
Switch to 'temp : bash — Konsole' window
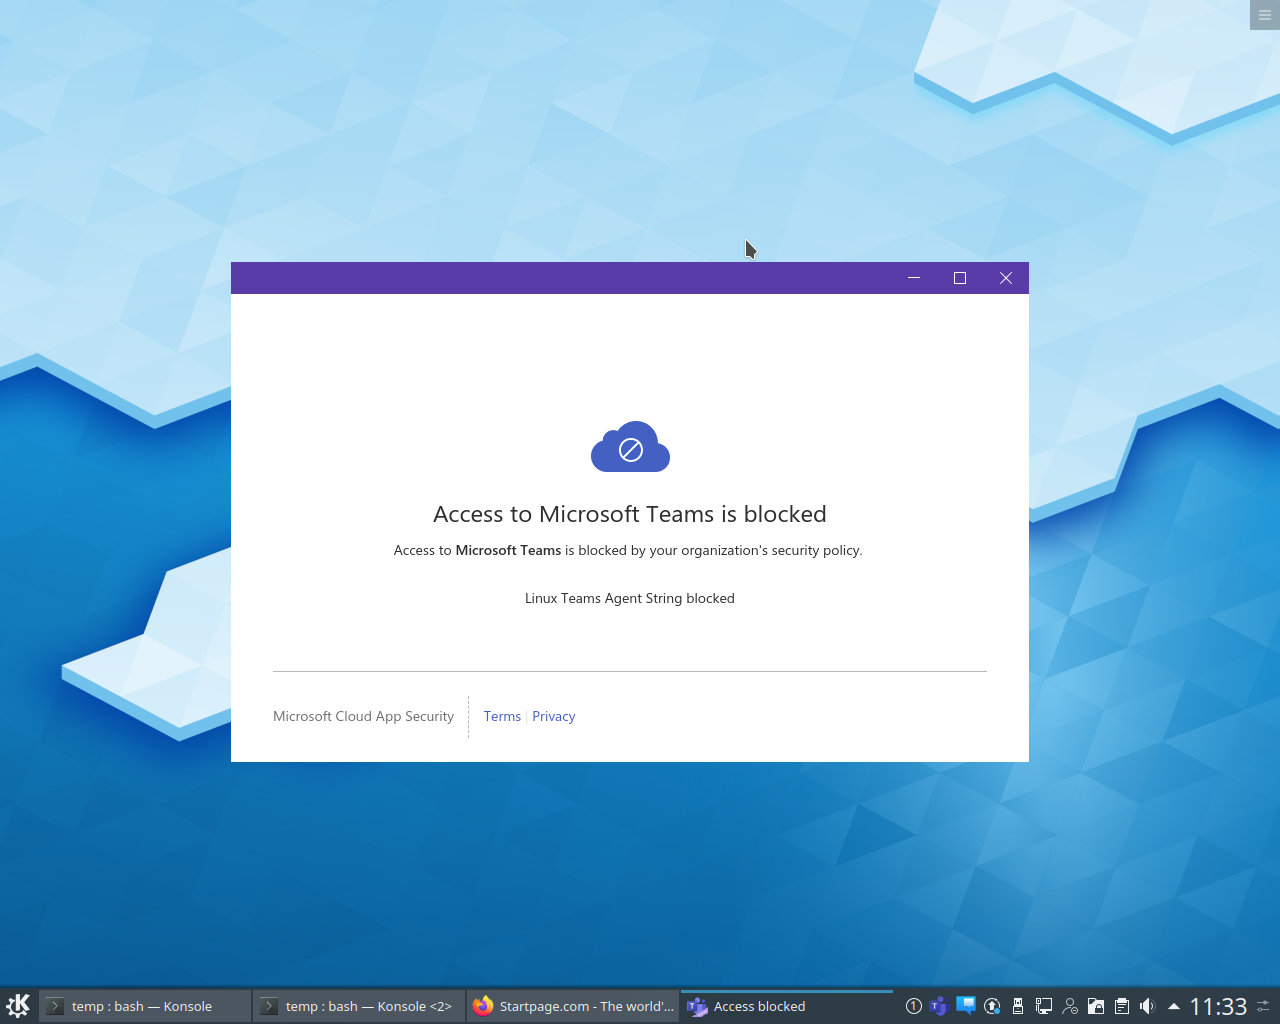[x=144, y=1006]
